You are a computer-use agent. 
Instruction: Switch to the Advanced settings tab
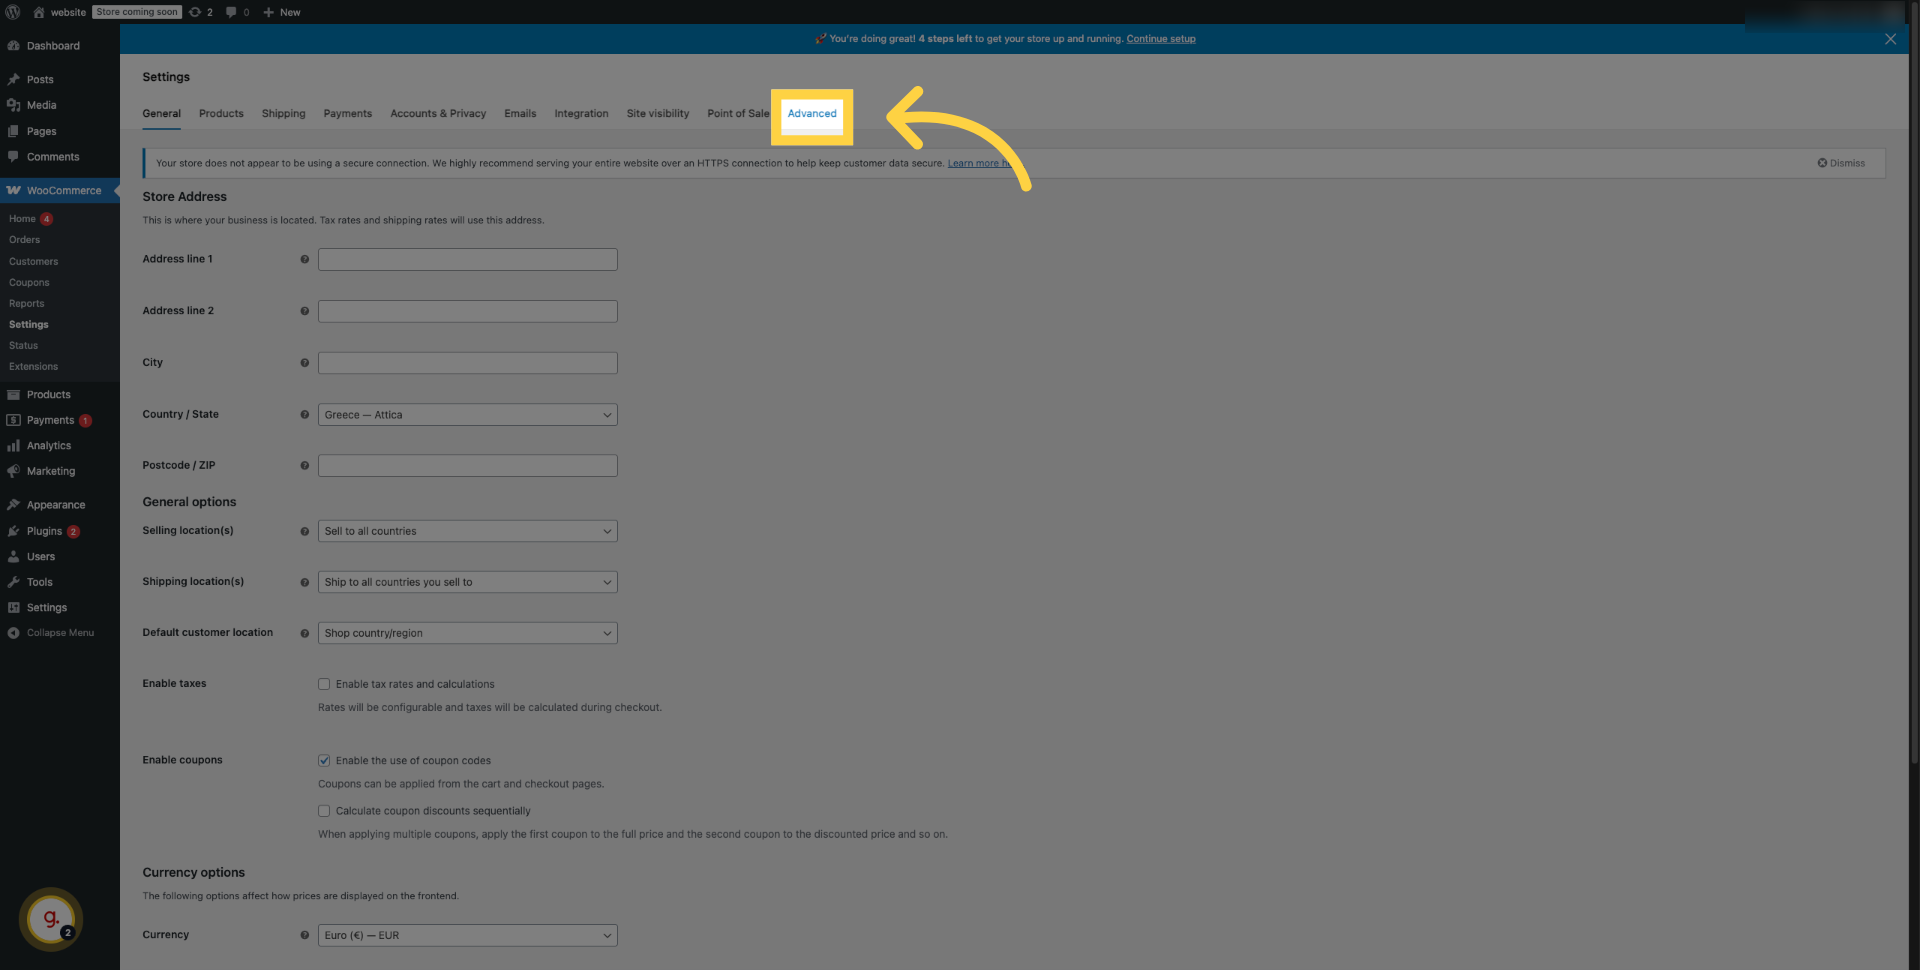(812, 114)
